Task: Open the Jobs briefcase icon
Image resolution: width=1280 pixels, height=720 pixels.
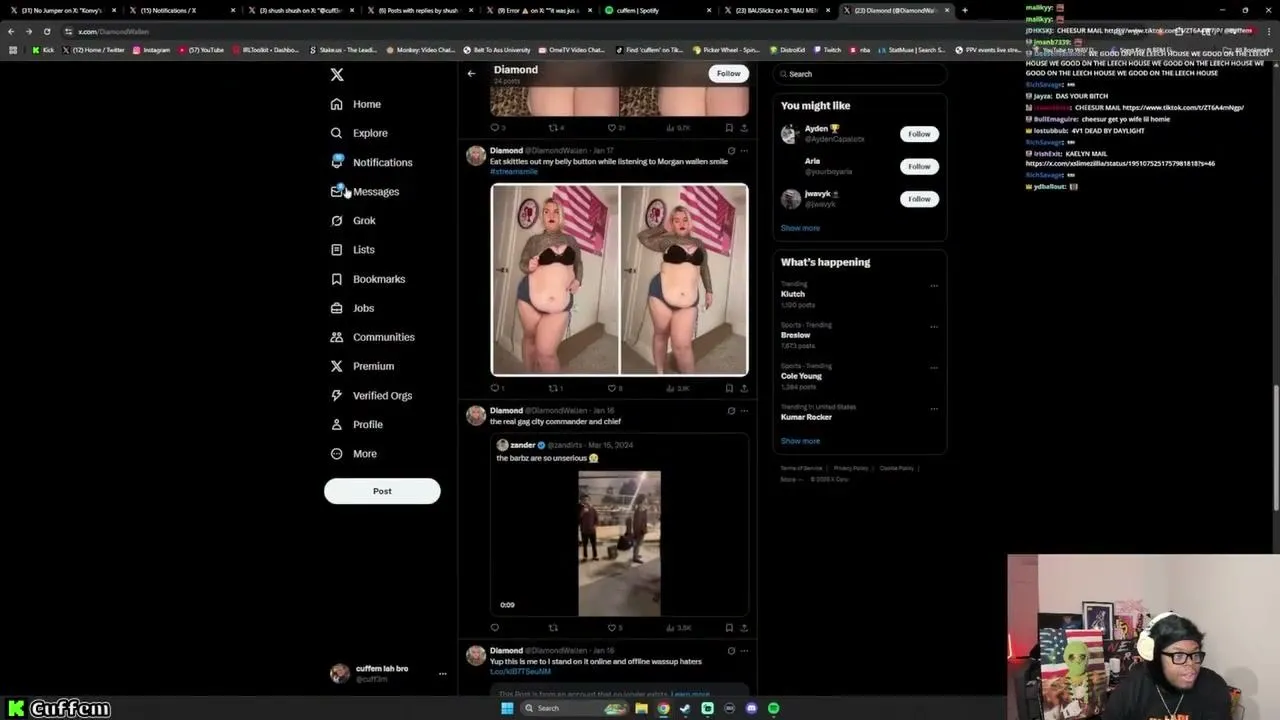Action: tap(337, 308)
